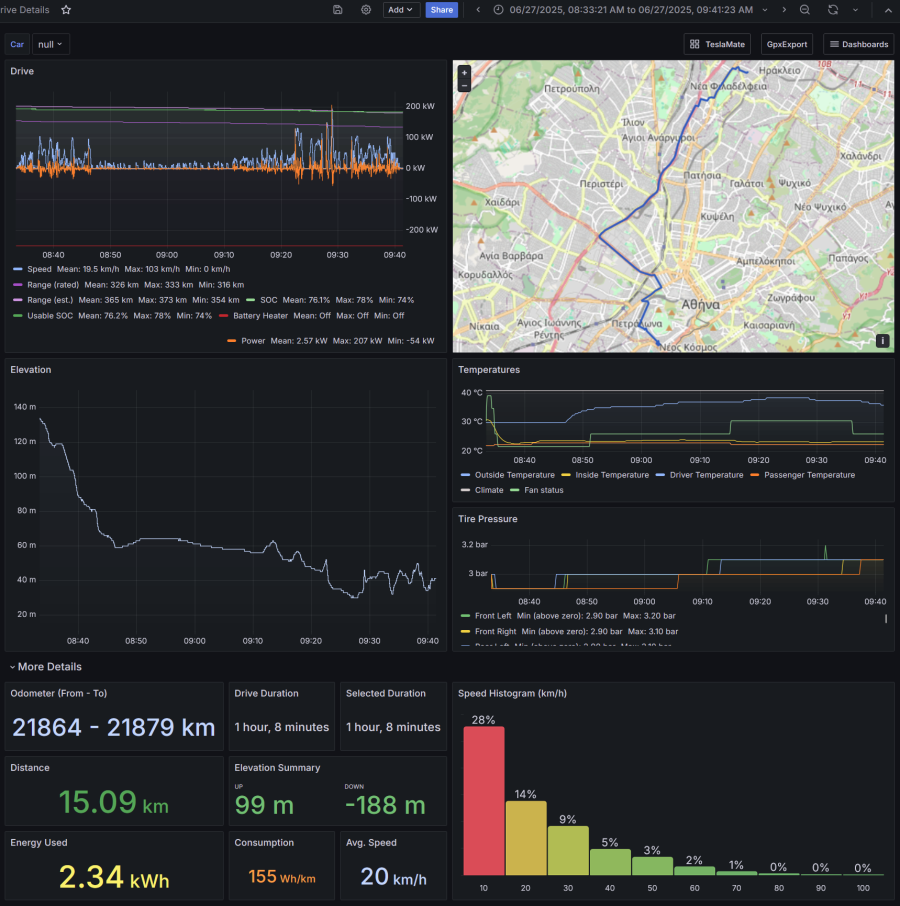
Task: Click the GpxExport link
Action: (787, 44)
